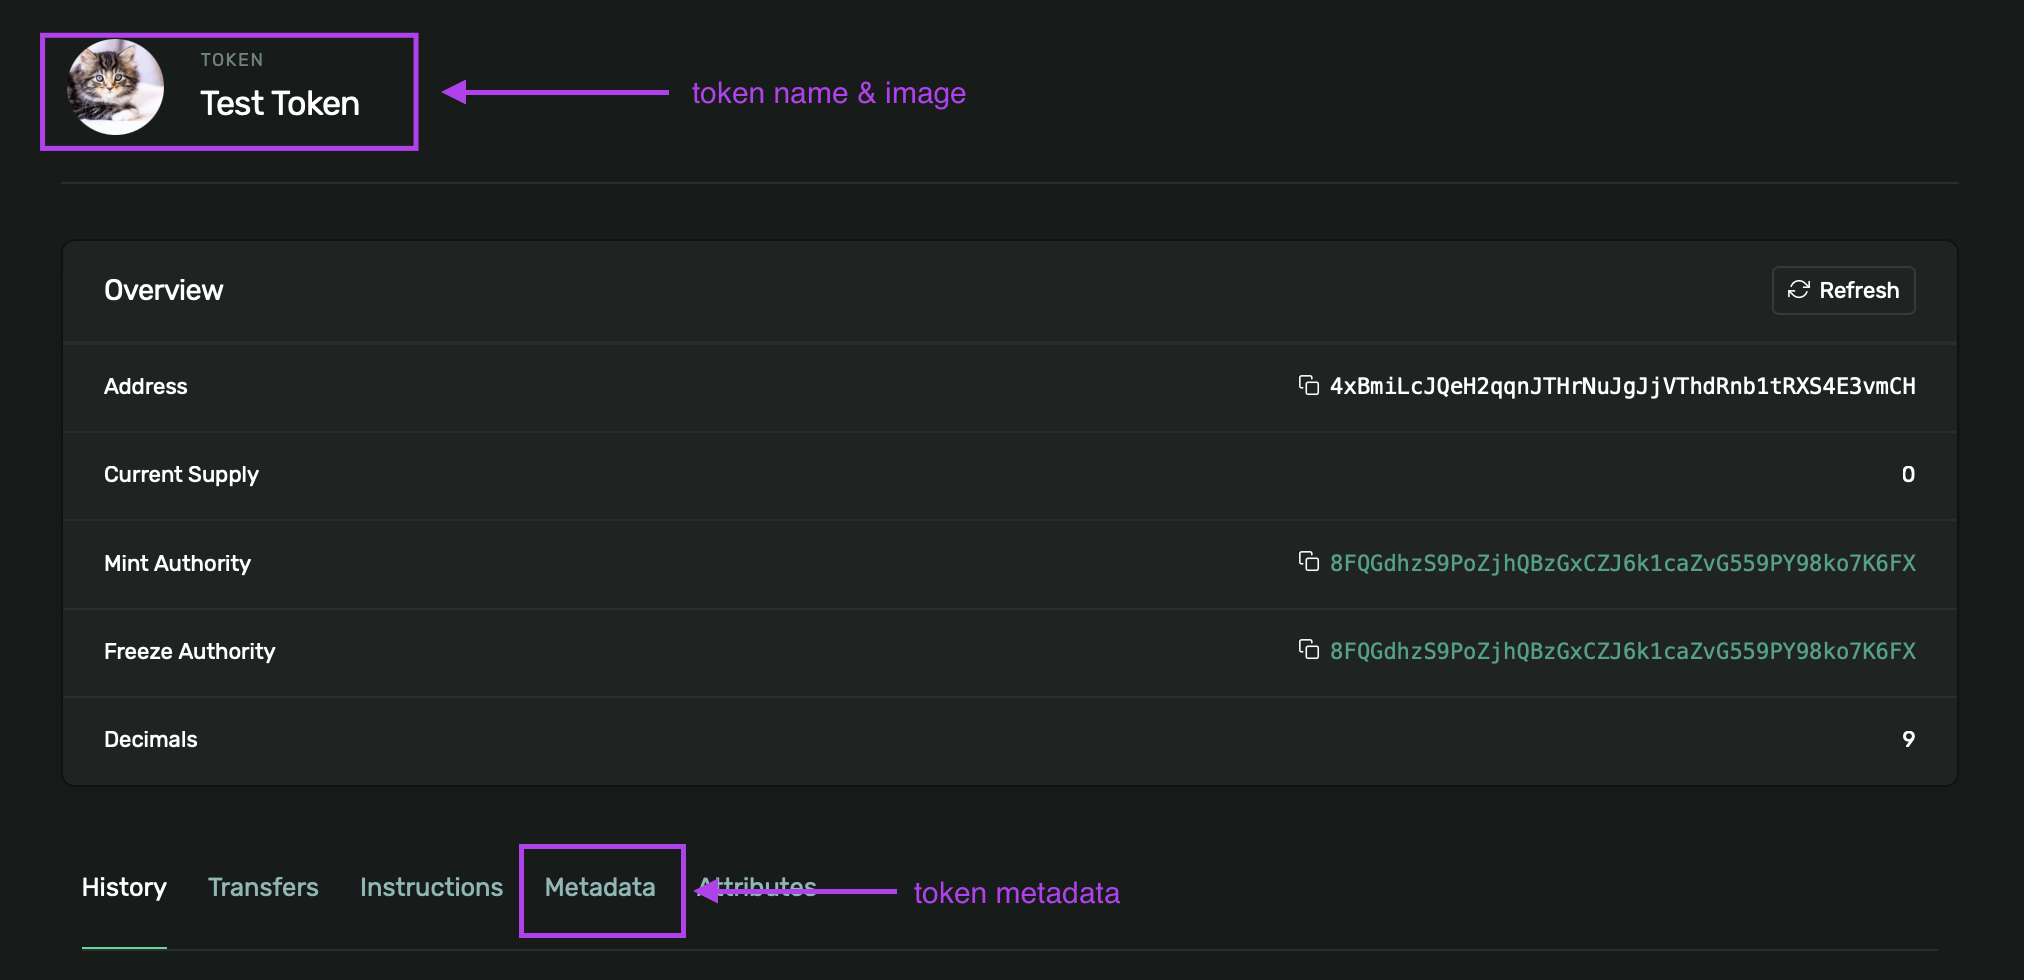Copy the Mint Authority address
This screenshot has height=980, width=2024.
coord(1310,563)
